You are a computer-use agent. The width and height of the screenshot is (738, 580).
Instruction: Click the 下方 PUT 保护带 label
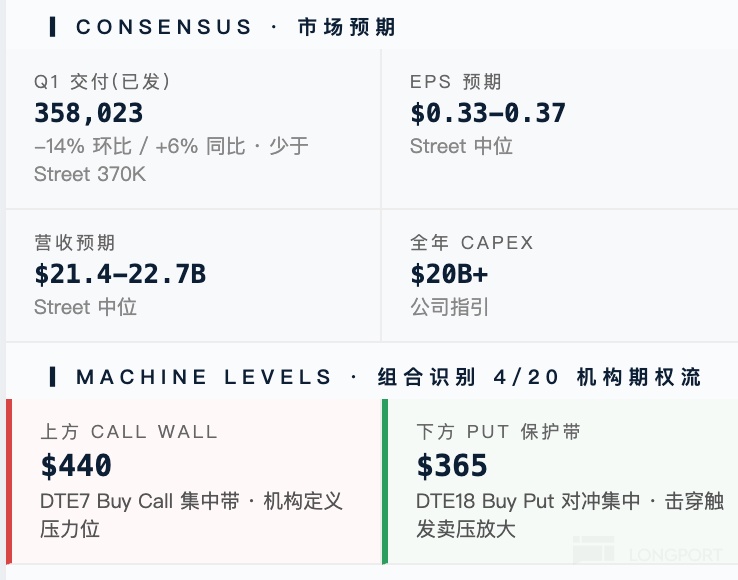tap(499, 432)
